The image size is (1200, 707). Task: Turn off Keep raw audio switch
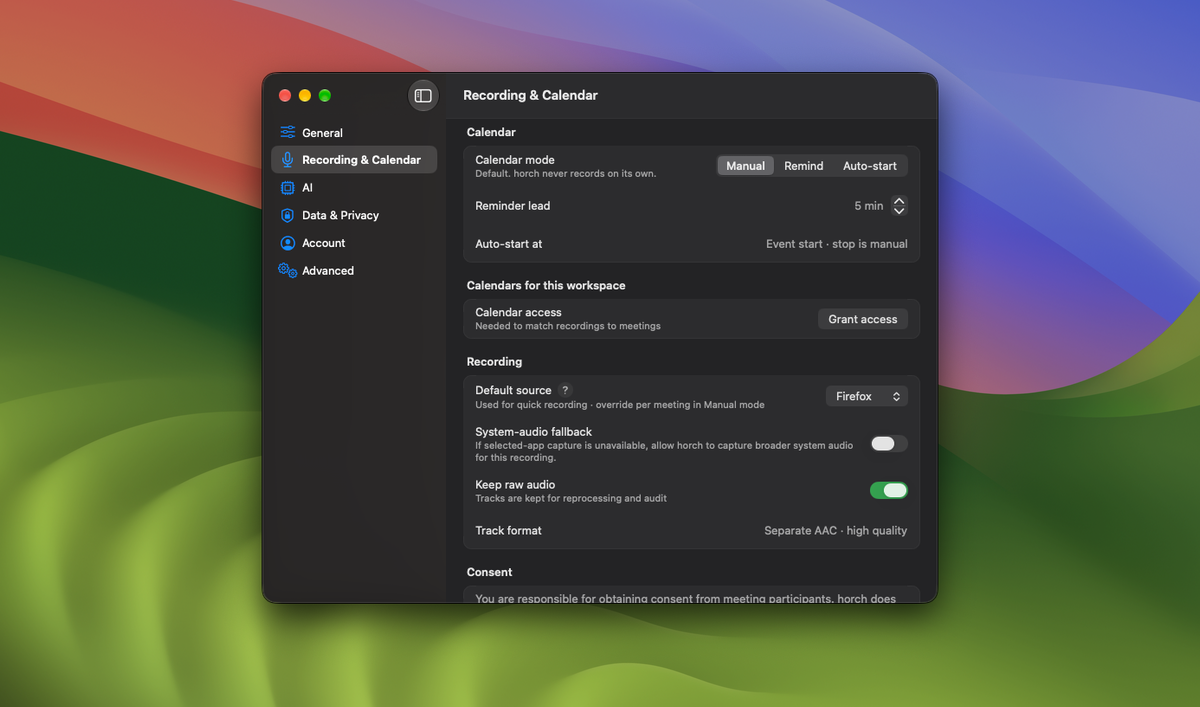click(x=889, y=490)
